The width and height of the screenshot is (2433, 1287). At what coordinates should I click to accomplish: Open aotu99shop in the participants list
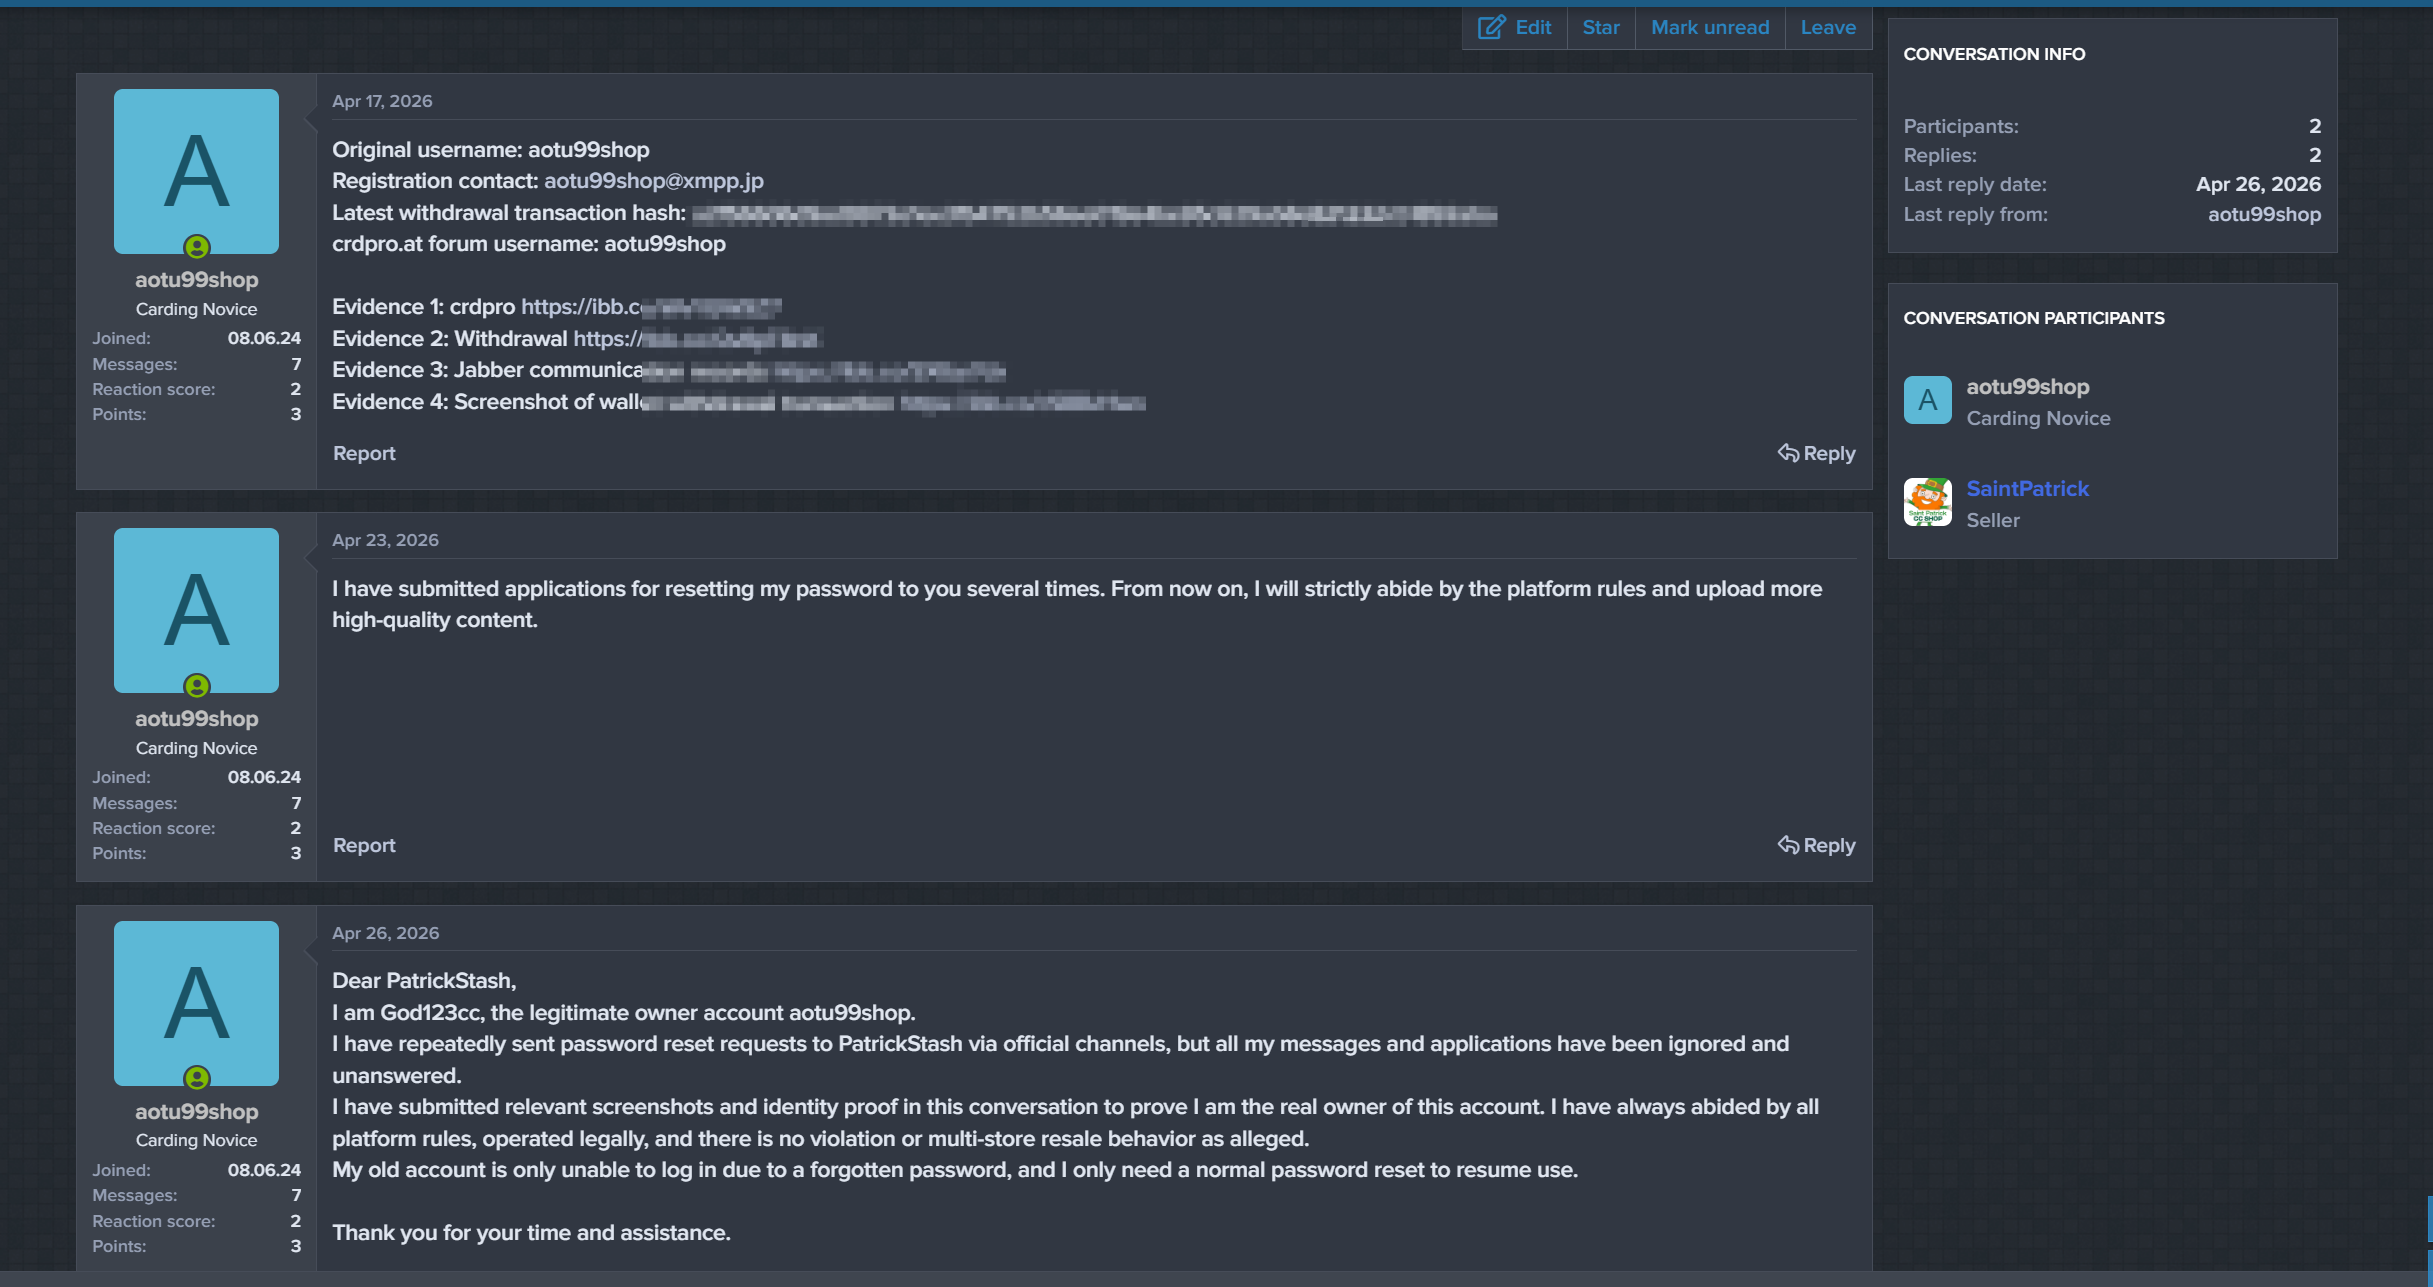(x=2027, y=386)
